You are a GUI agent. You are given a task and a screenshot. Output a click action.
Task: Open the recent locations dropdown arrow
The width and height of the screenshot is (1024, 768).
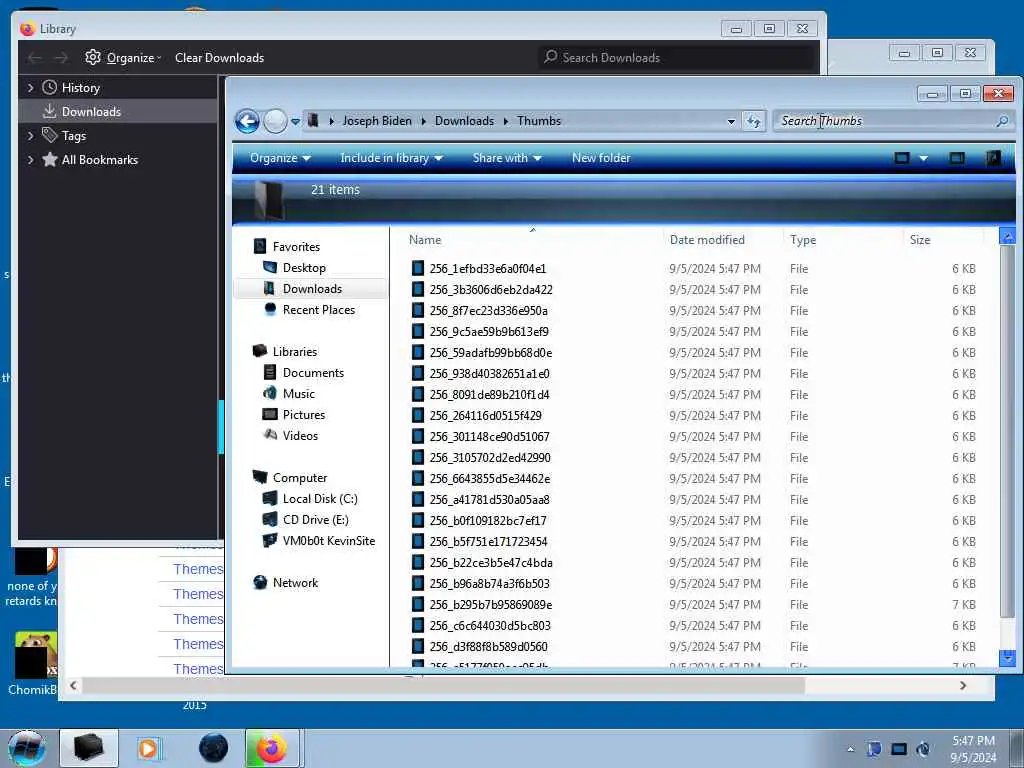click(295, 121)
